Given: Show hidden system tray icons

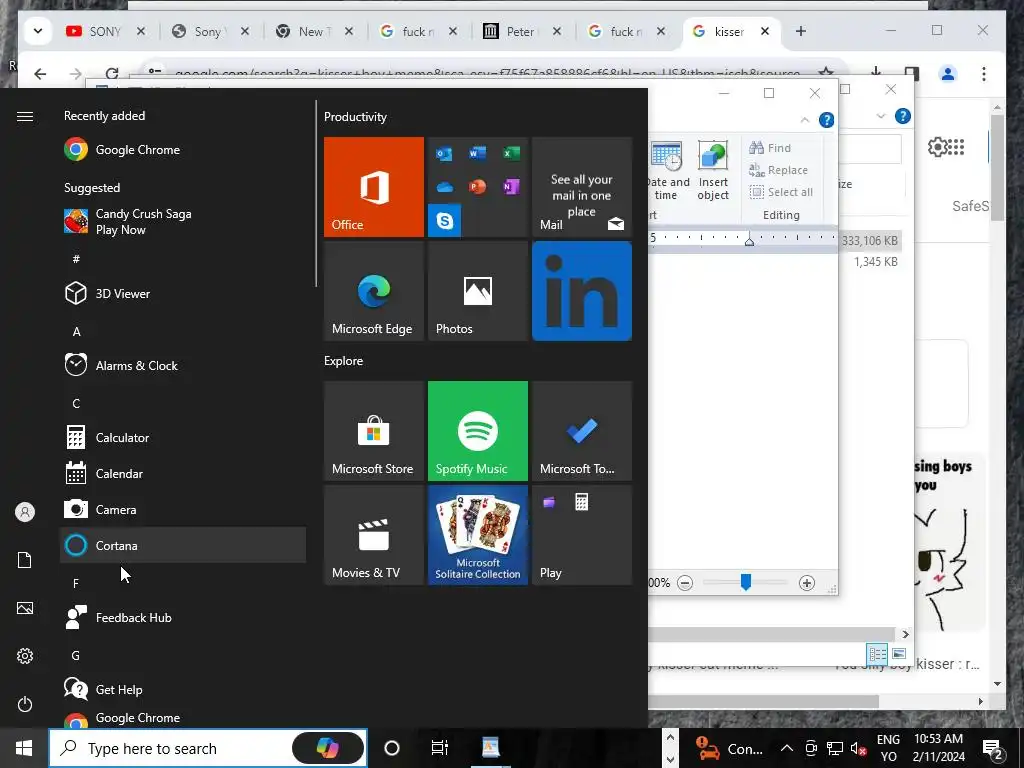Looking at the screenshot, I should [787, 748].
